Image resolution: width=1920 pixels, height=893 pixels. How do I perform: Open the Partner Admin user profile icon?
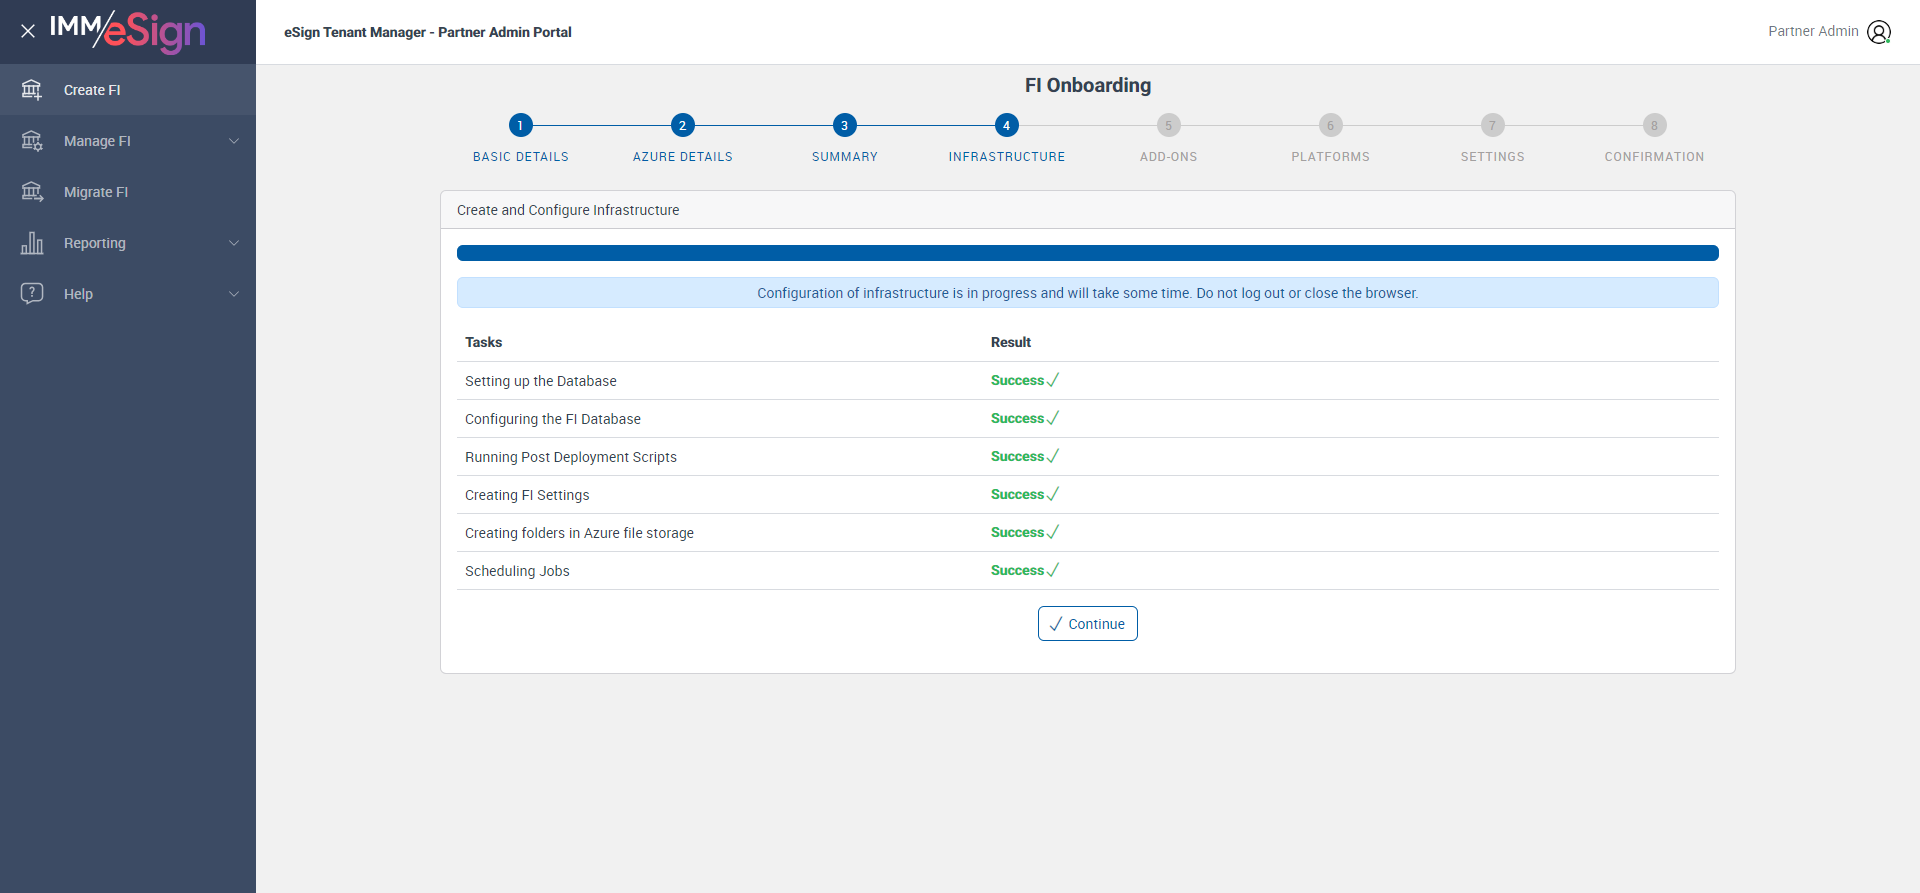tap(1879, 32)
